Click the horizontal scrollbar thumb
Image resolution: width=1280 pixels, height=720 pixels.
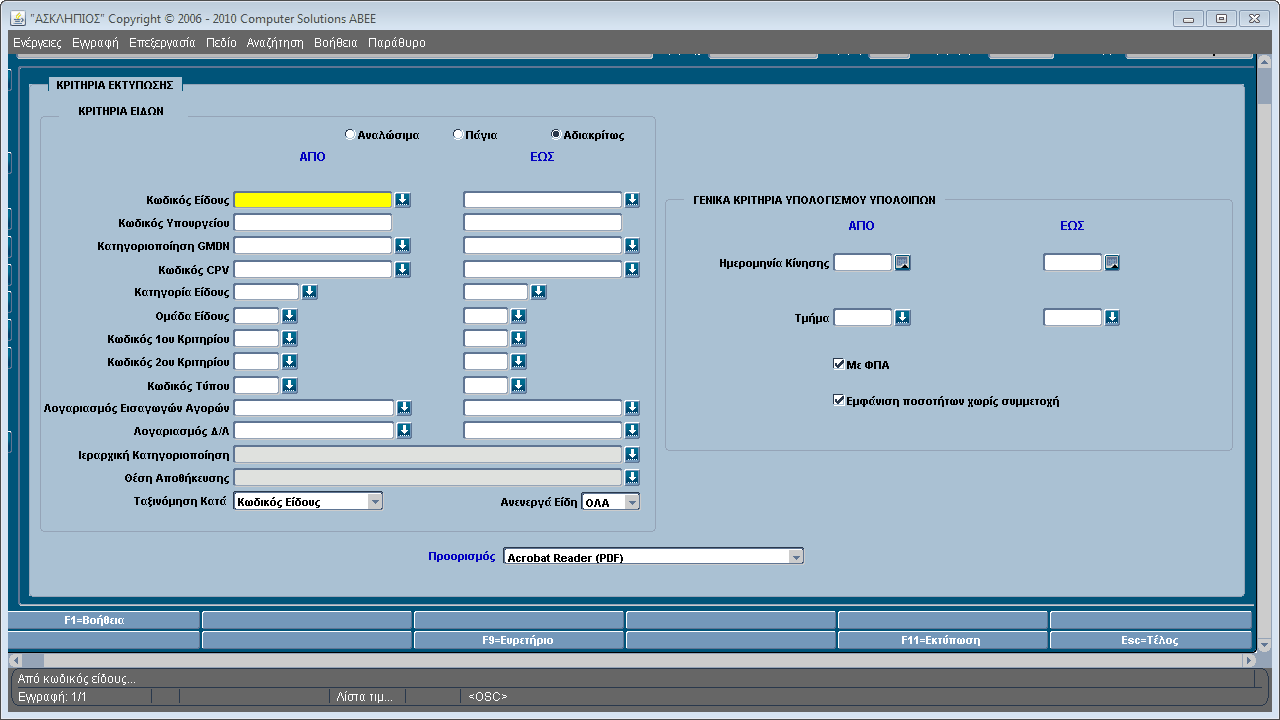[x=33, y=661]
